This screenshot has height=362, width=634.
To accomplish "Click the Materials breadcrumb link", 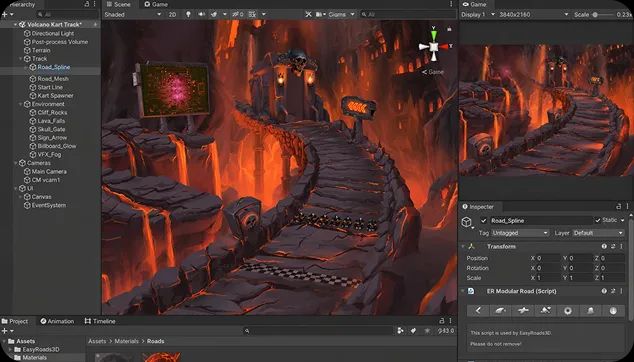I will coord(127,341).
